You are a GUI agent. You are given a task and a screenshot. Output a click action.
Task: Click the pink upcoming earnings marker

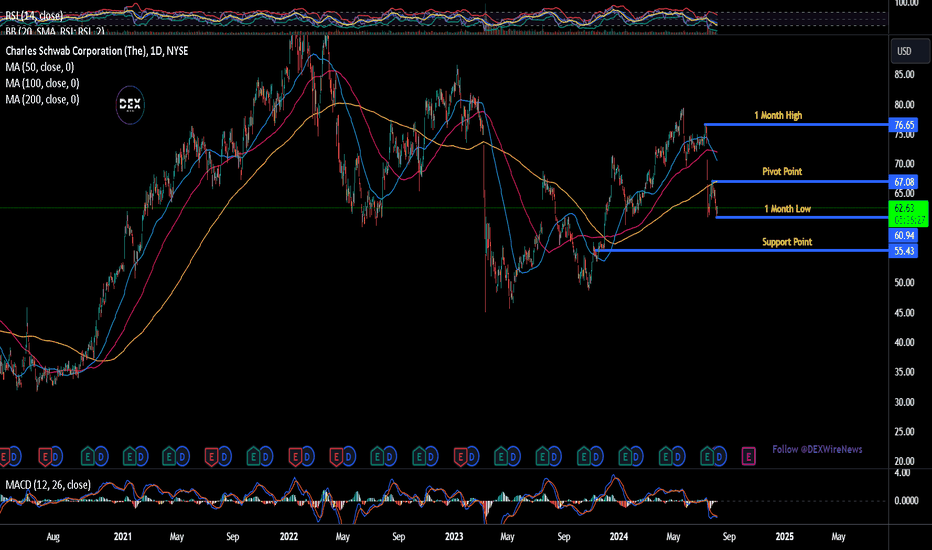pyautogui.click(x=748, y=457)
